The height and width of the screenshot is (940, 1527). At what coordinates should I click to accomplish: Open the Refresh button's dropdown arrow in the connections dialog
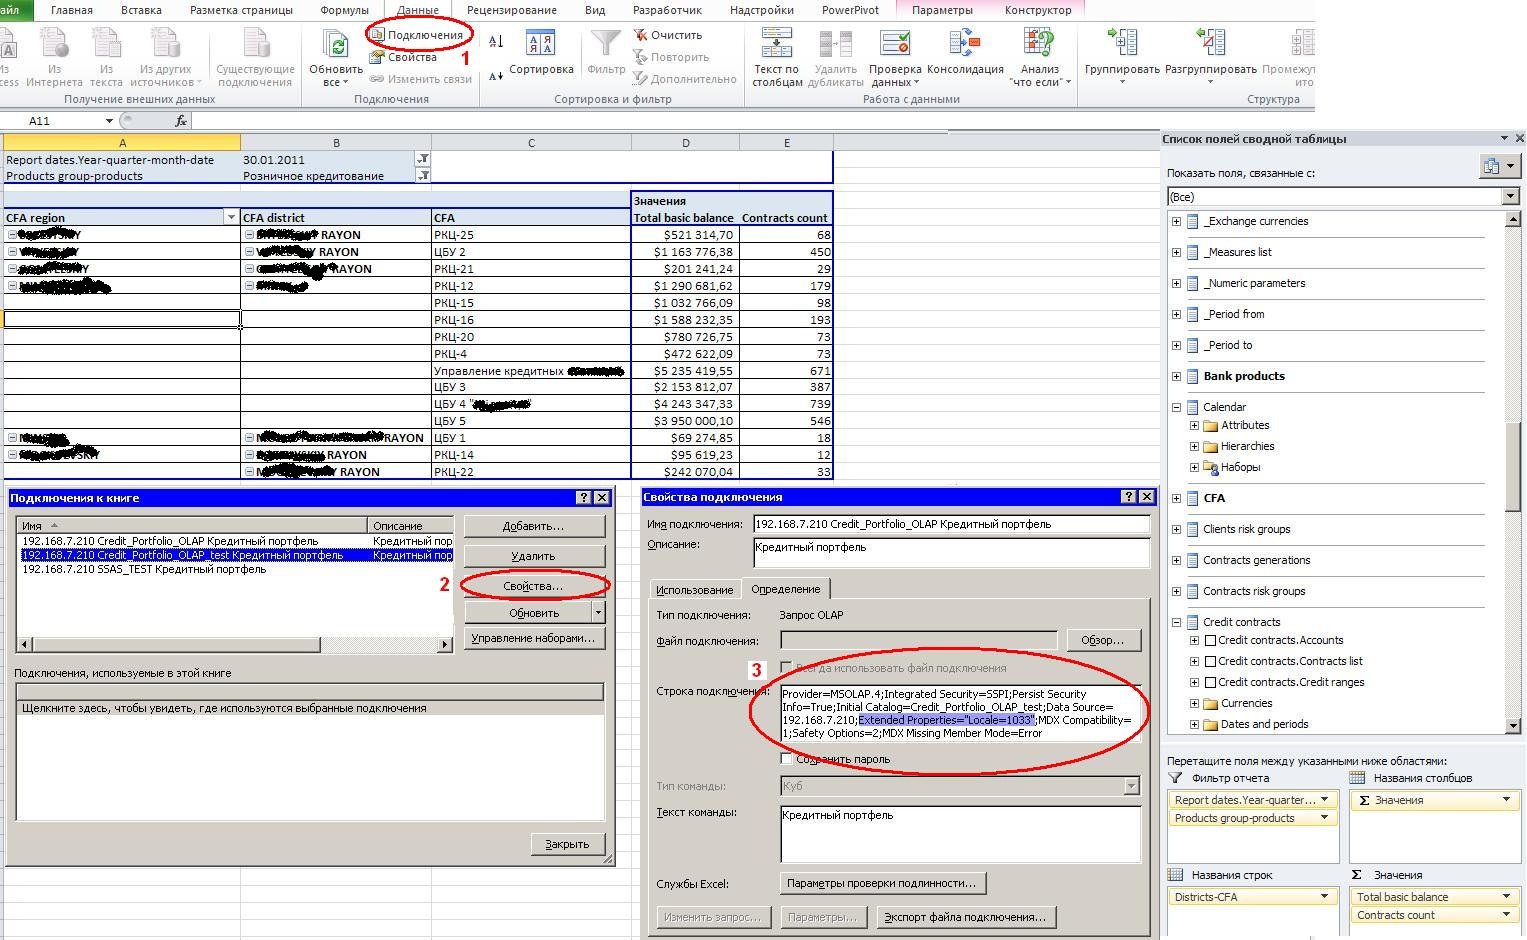coord(598,613)
